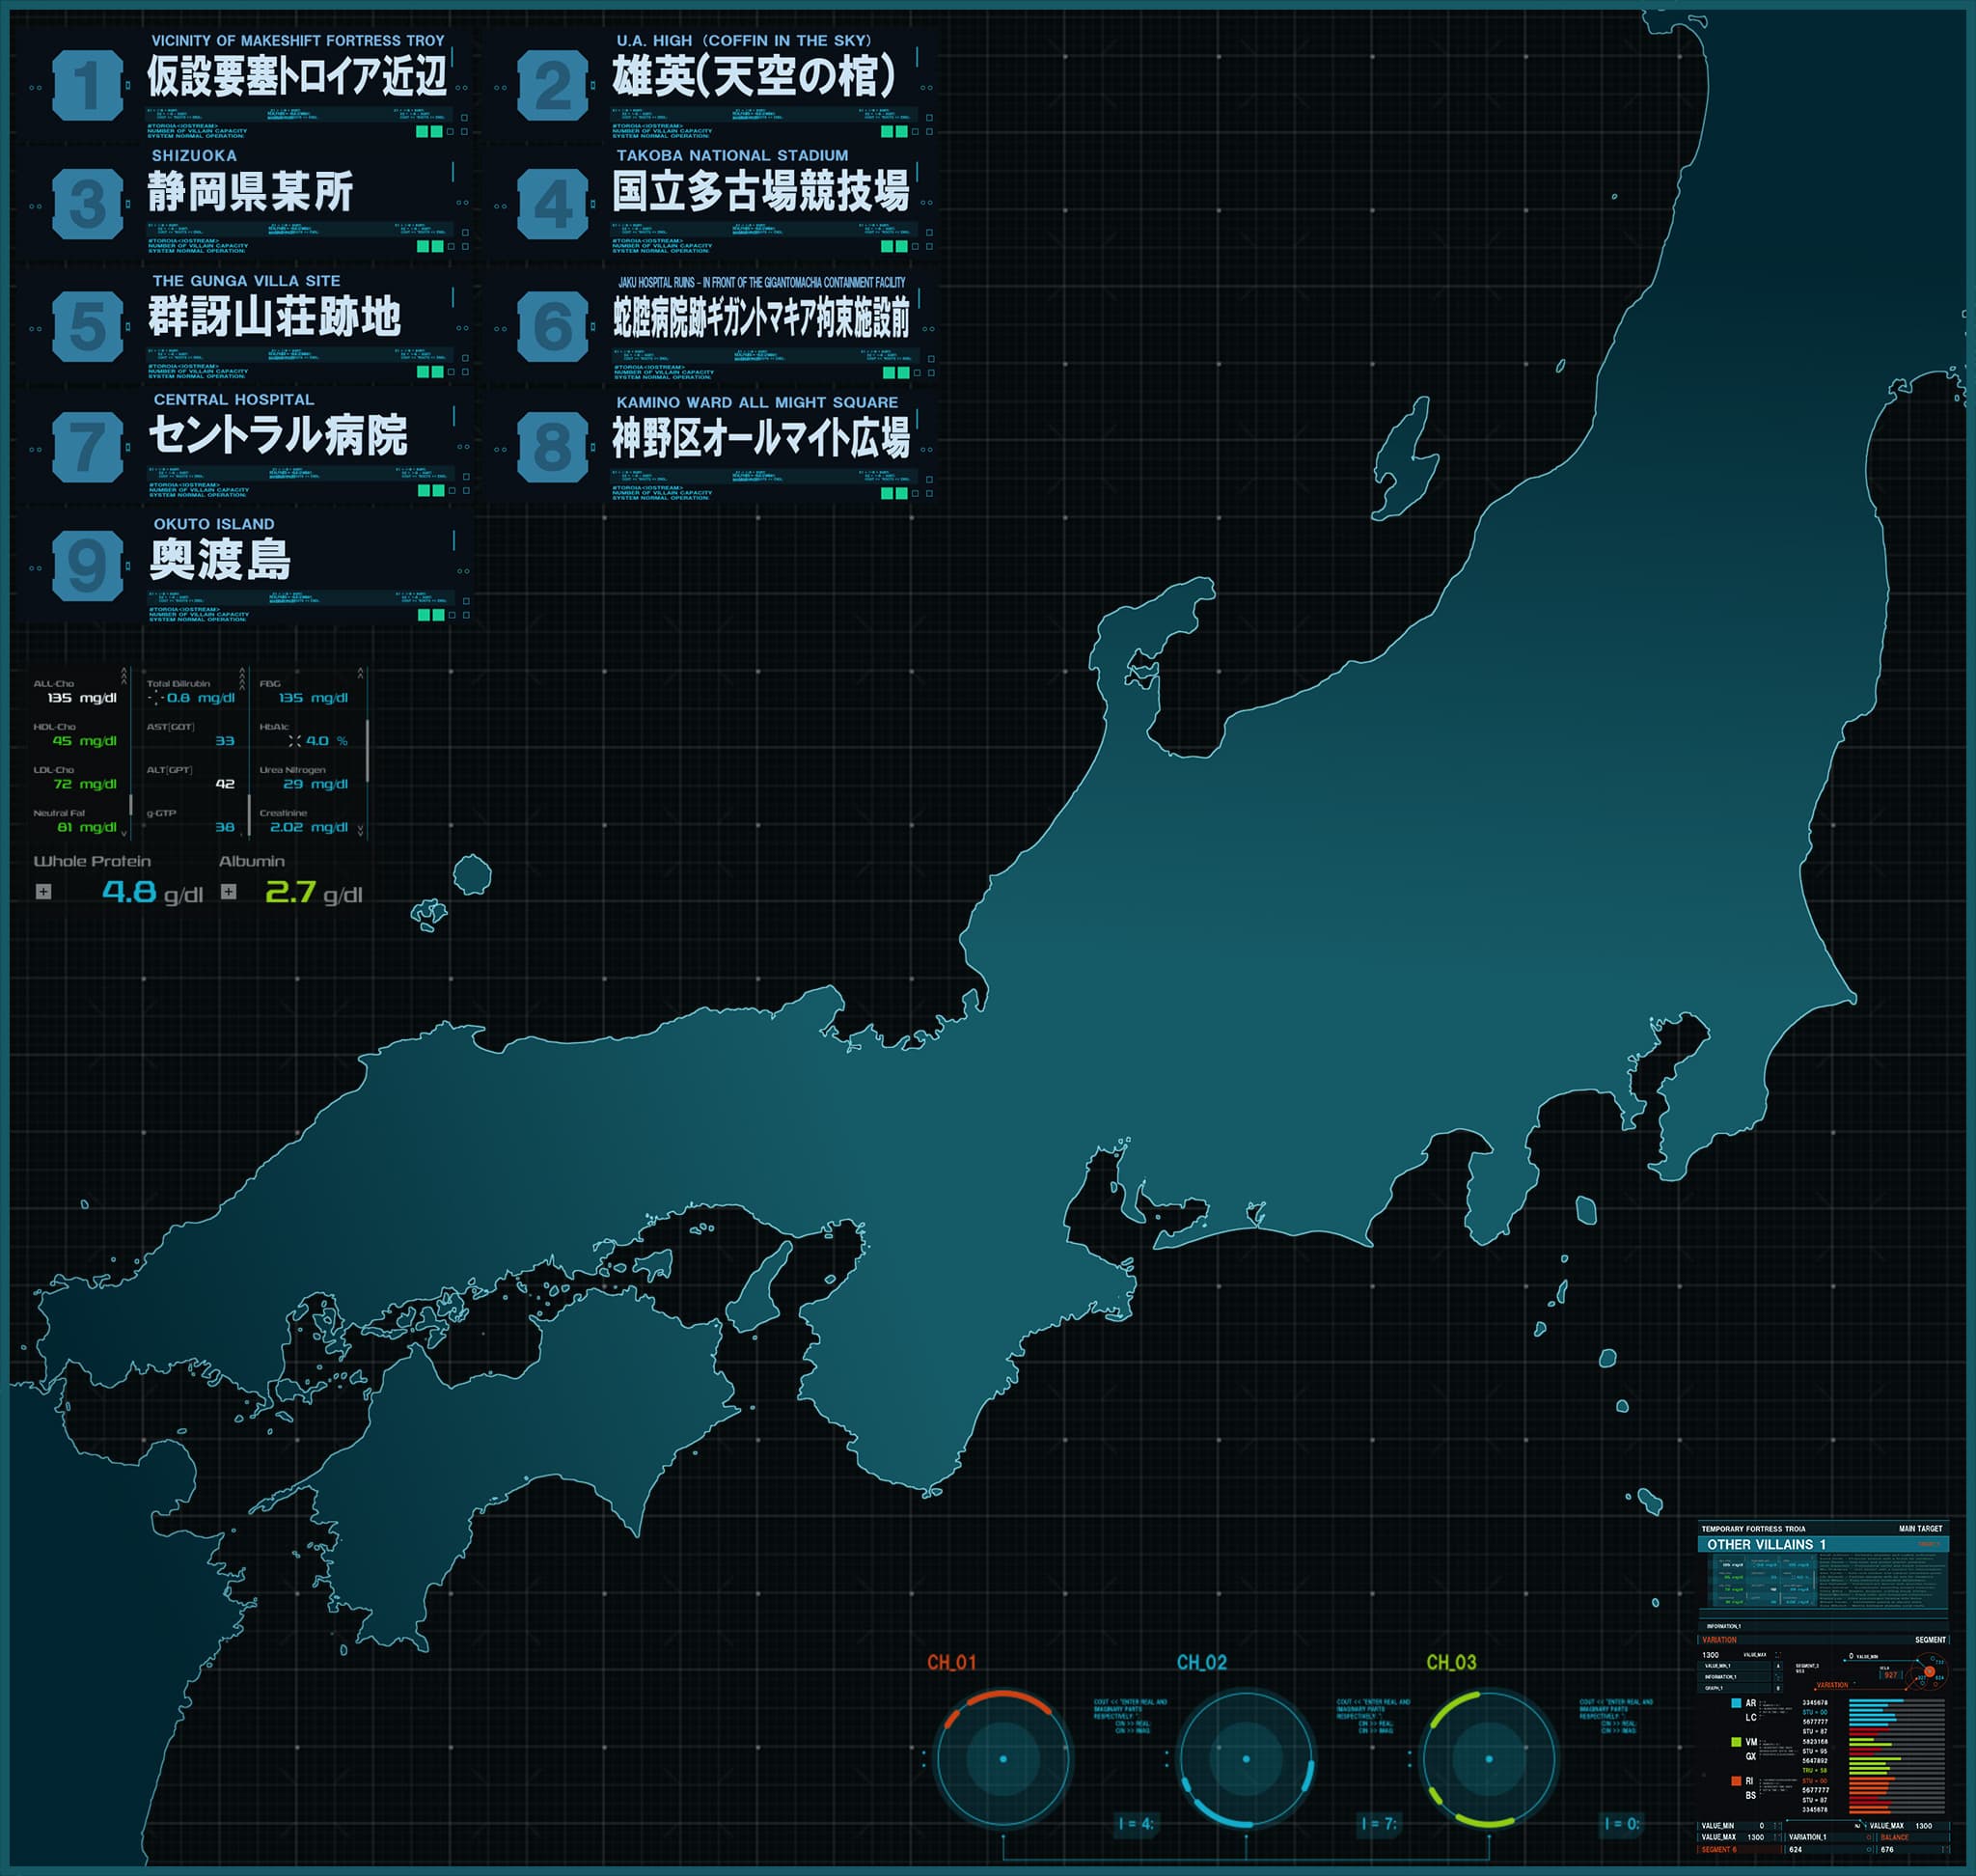Expand Albumin with its plus icon
The height and width of the screenshot is (1876, 1976).
229,891
